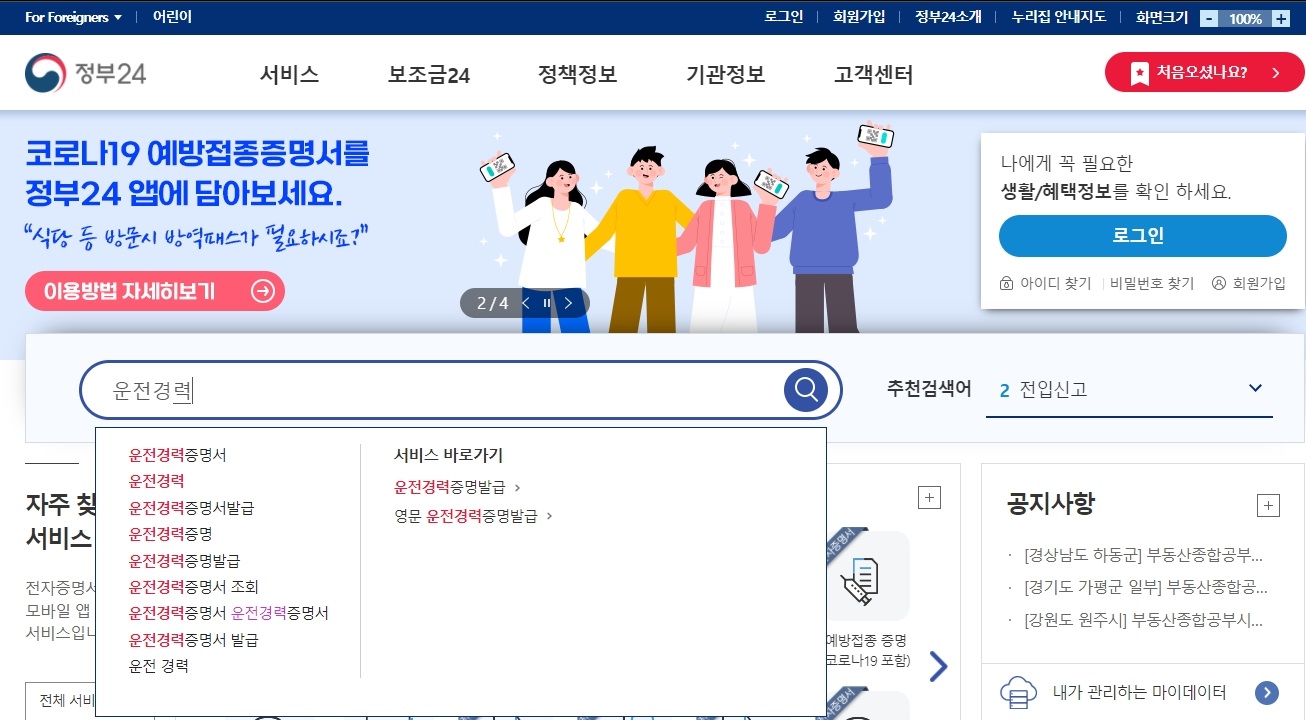Click the 처음오셨나요? button

click(x=1205, y=73)
